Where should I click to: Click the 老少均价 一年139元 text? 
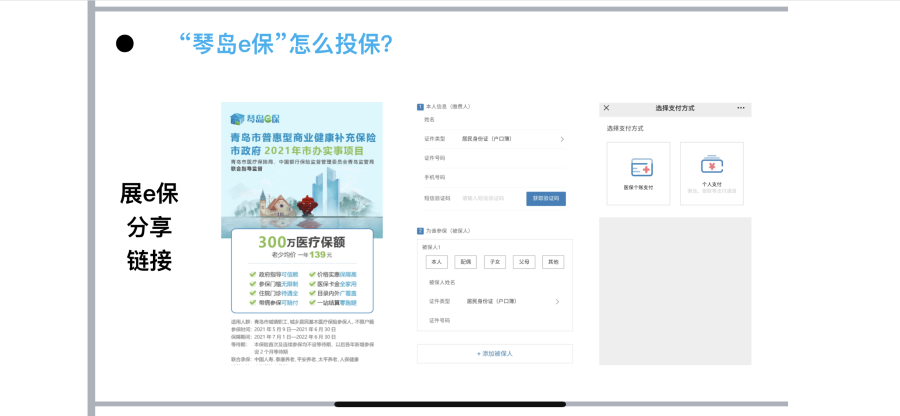[302, 255]
